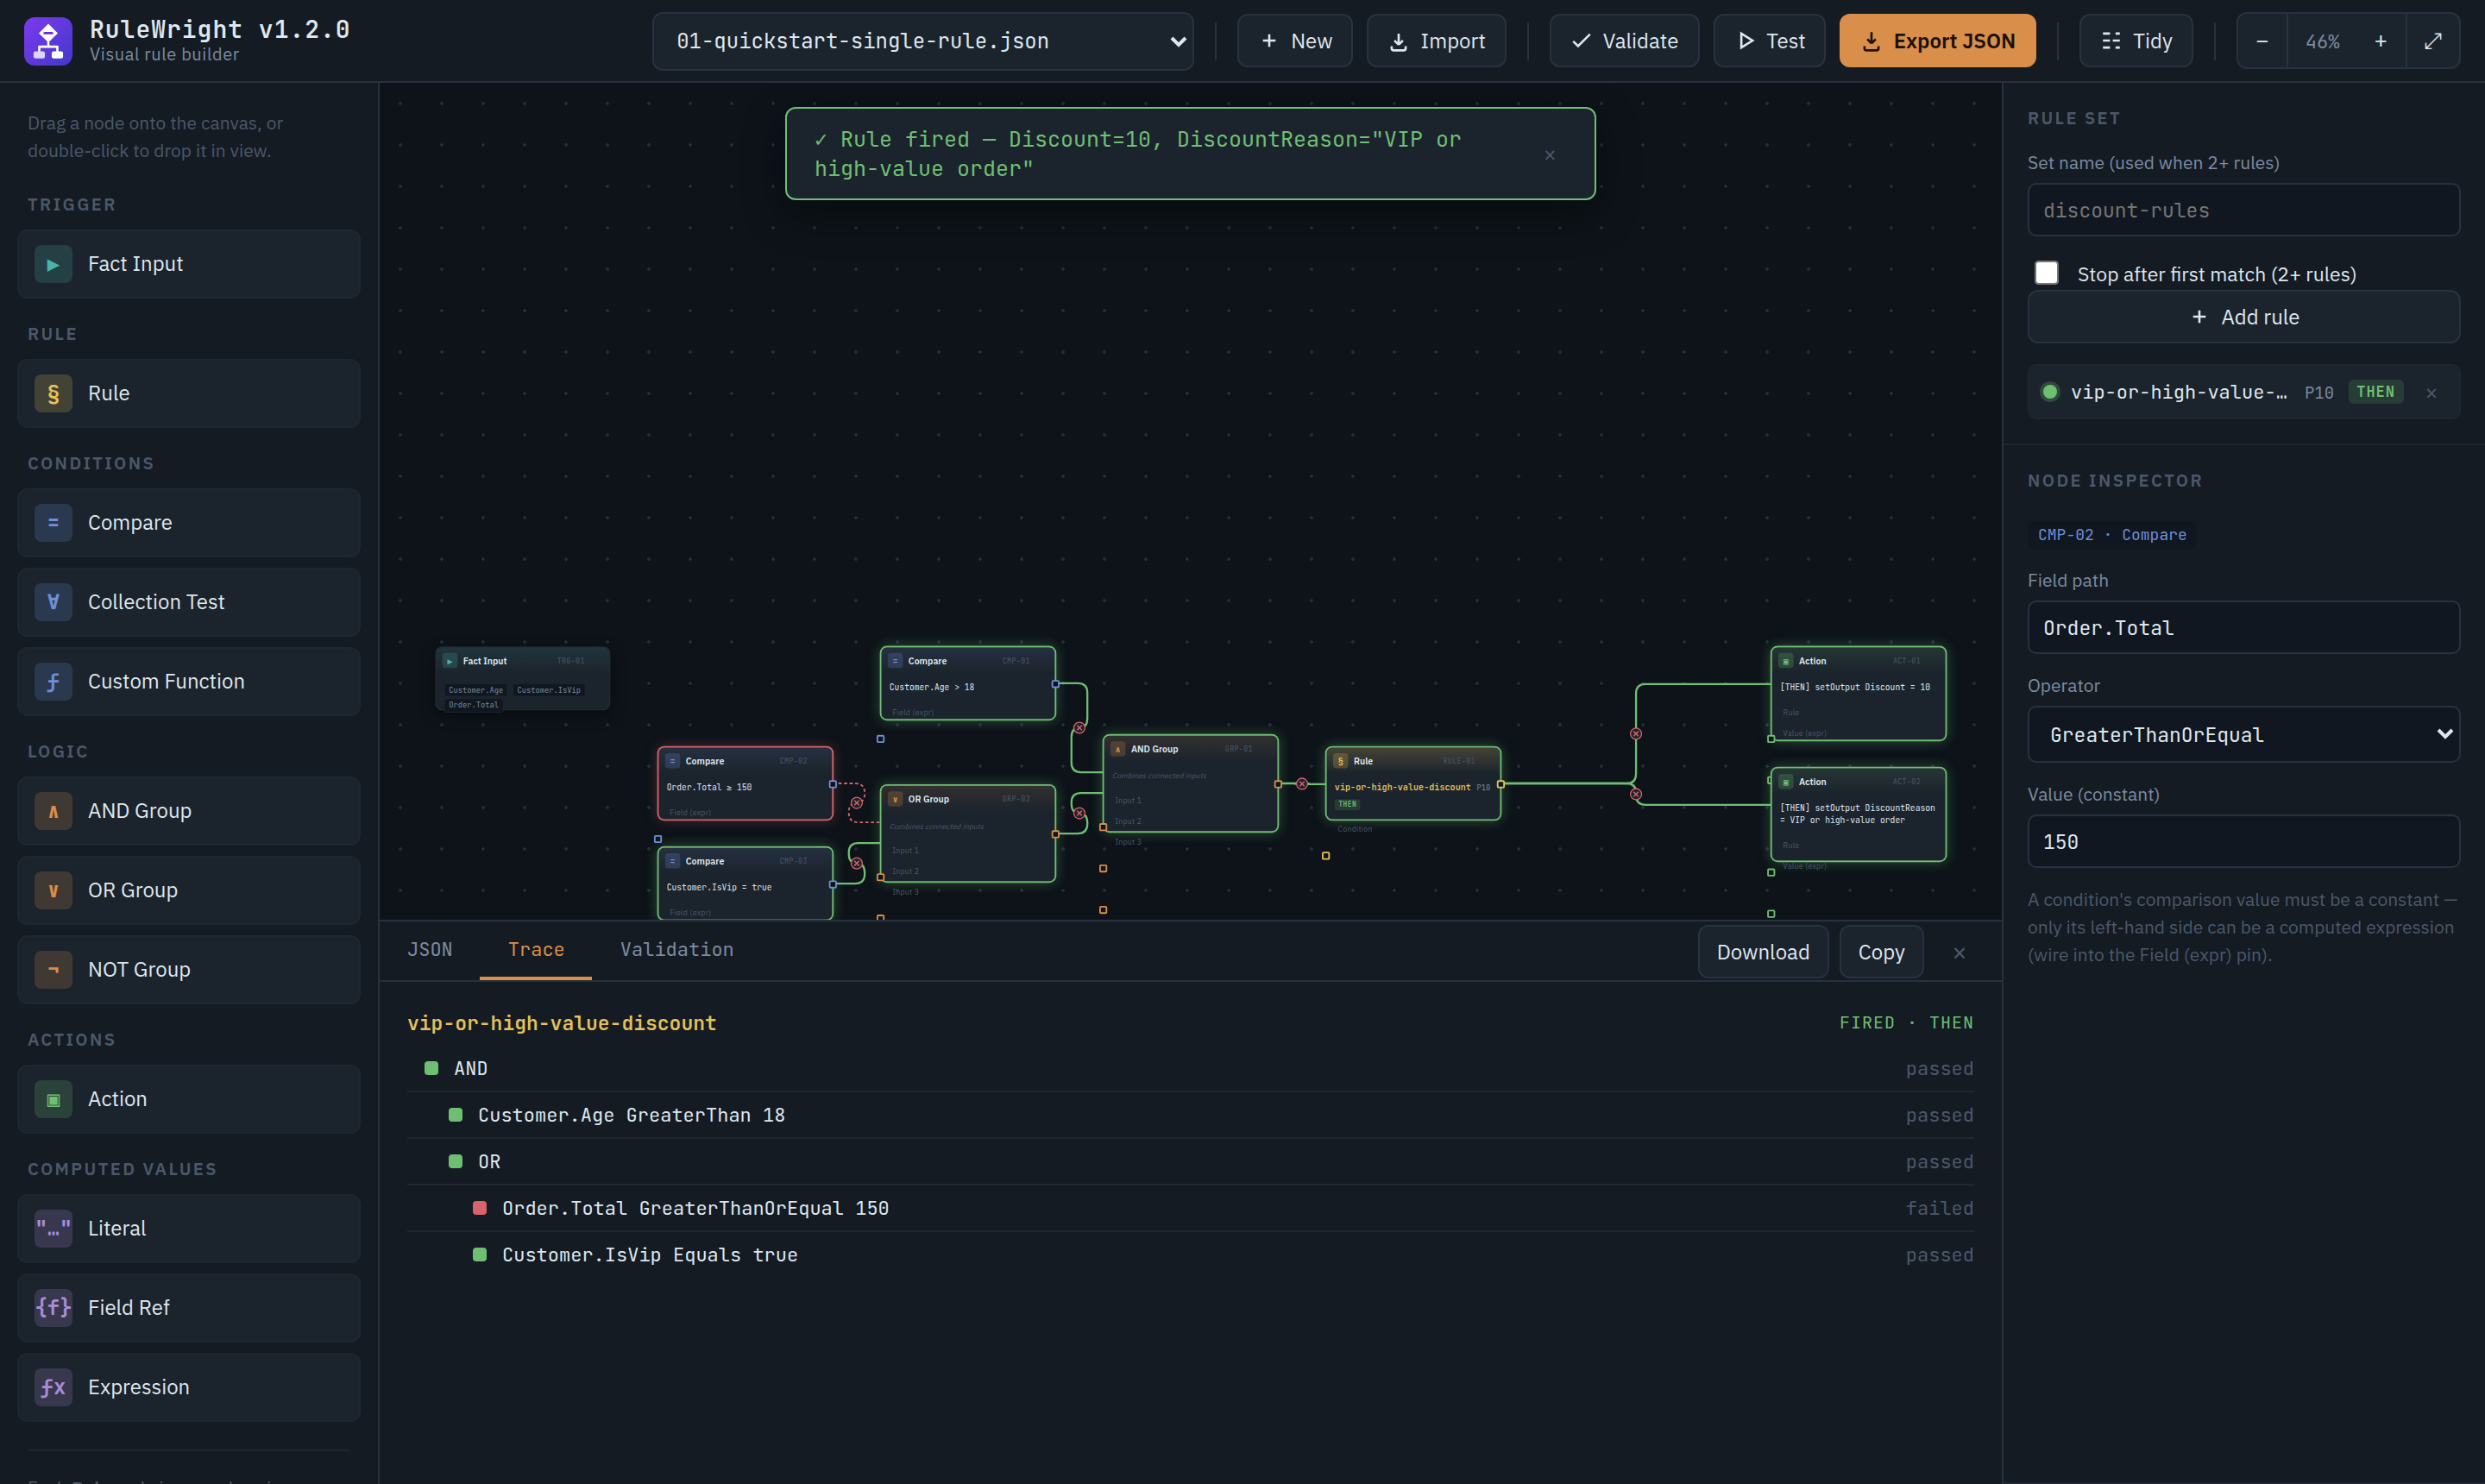Click the Tidy layout button
This screenshot has height=1484, width=2485.
pyautogui.click(x=2136, y=41)
